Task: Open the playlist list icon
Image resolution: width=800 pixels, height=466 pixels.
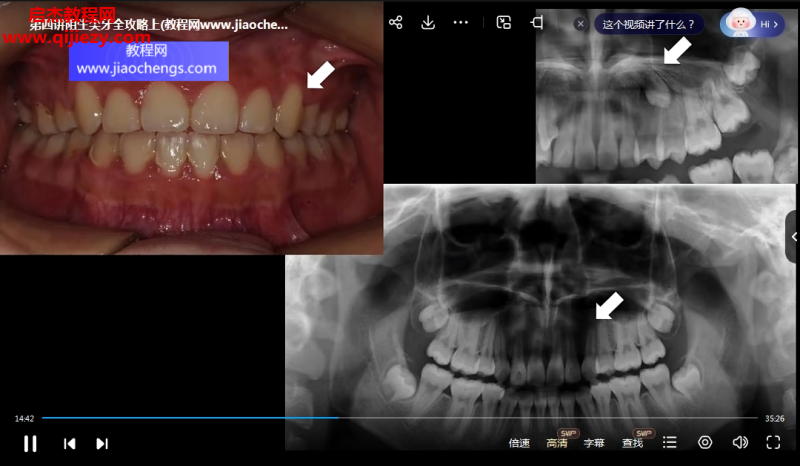Action: (x=670, y=443)
